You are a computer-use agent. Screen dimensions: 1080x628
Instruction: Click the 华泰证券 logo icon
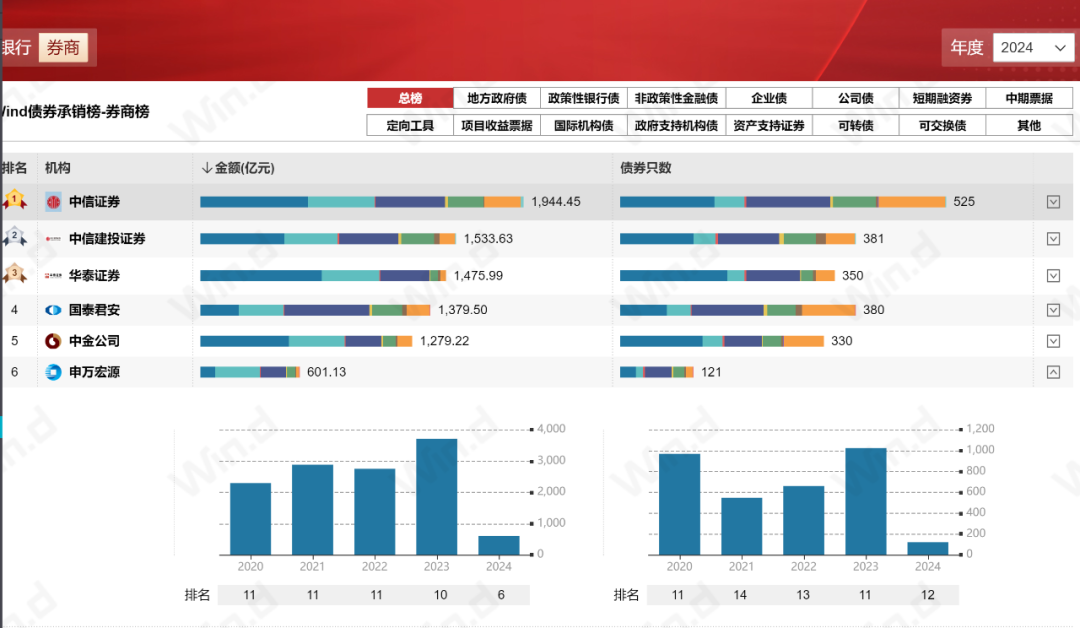(x=53, y=275)
